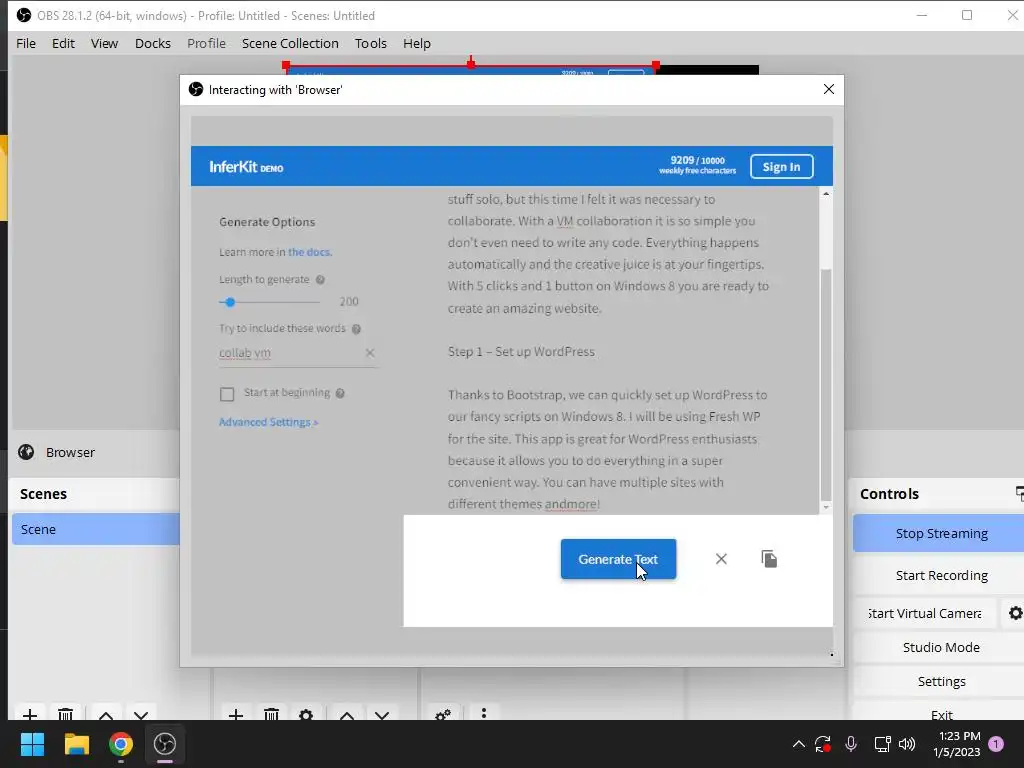The image size is (1024, 768).
Task: Close the Interacting with 'Browser' dialog
Action: coord(829,89)
